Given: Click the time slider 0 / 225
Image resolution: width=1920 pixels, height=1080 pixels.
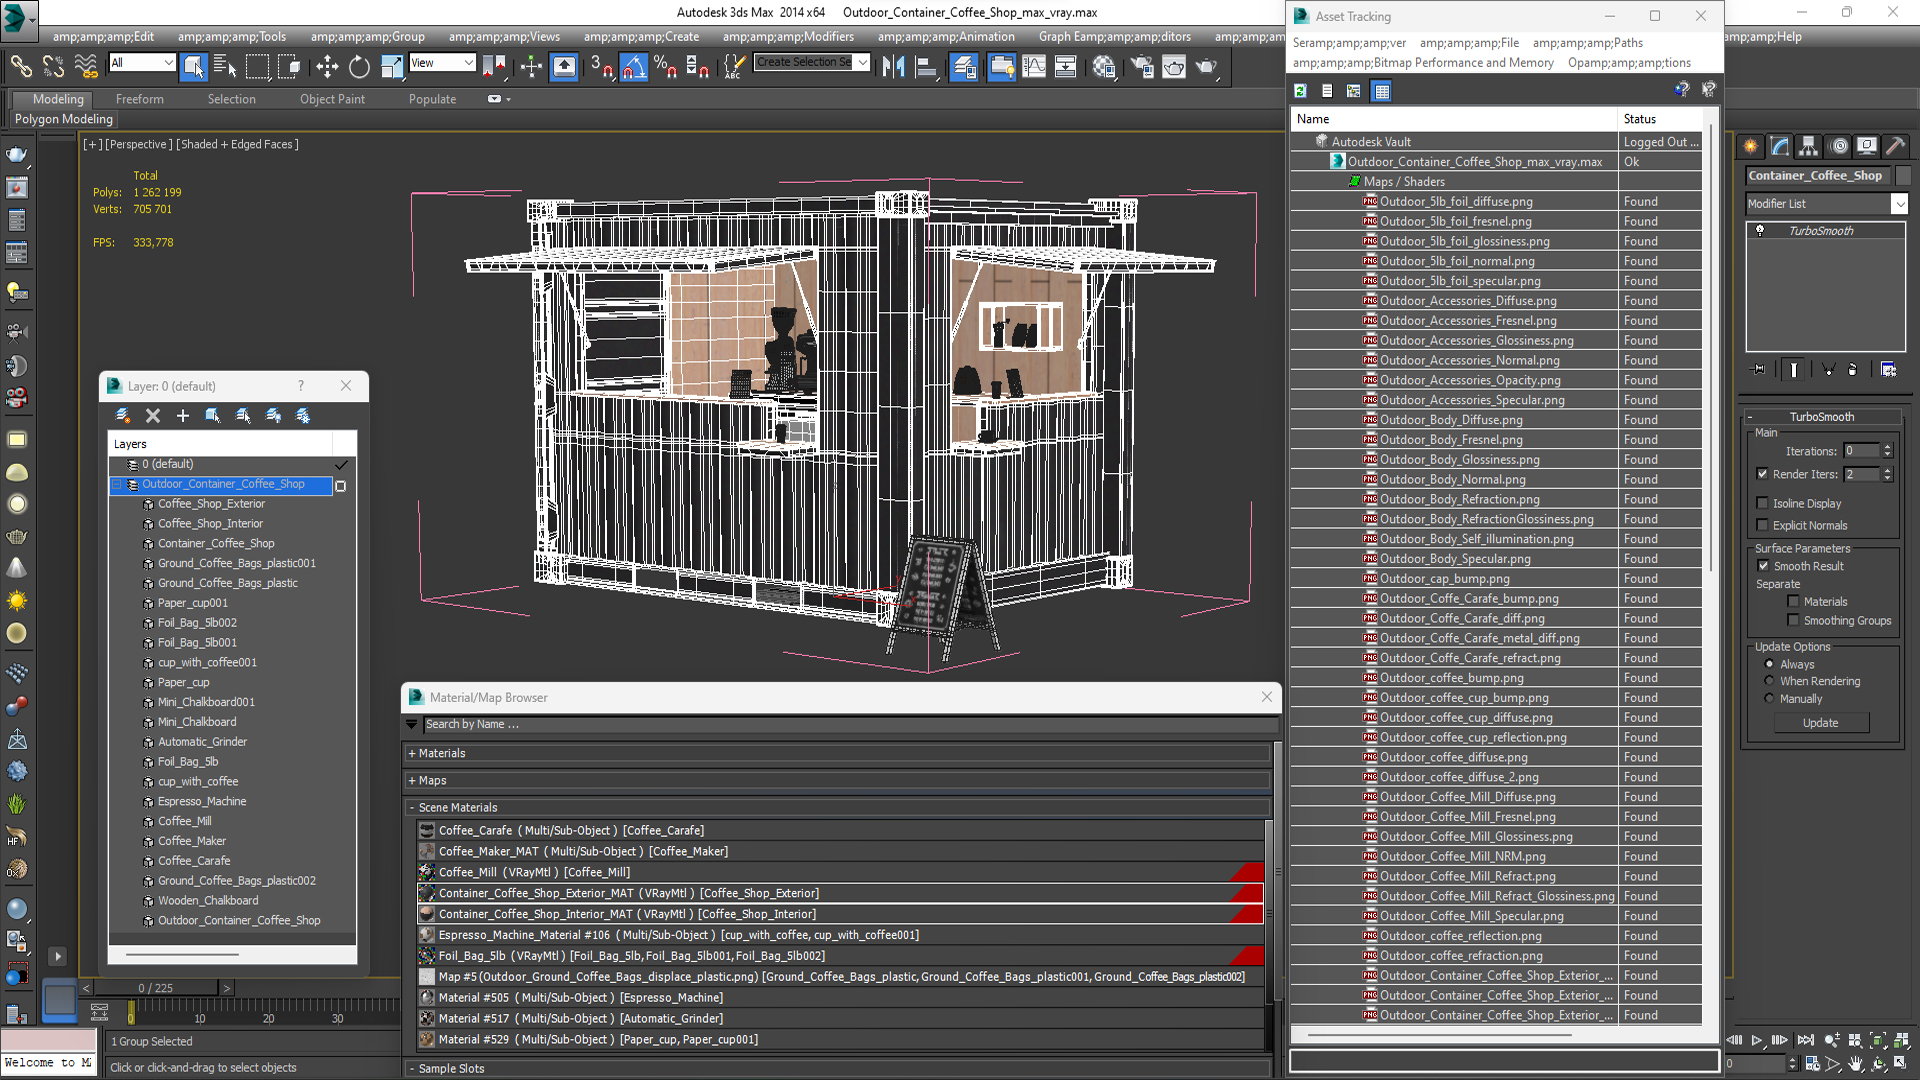Looking at the screenshot, I should (156, 988).
